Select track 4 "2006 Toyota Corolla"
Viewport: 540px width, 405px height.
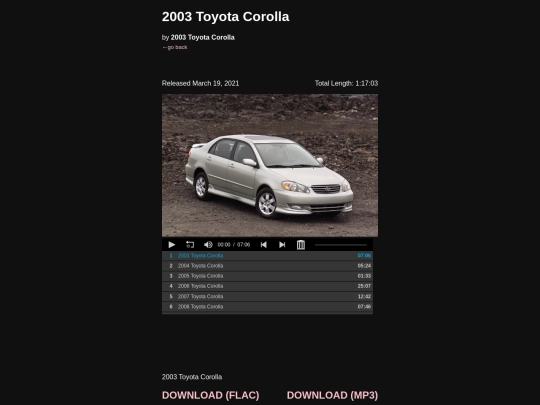(267, 286)
